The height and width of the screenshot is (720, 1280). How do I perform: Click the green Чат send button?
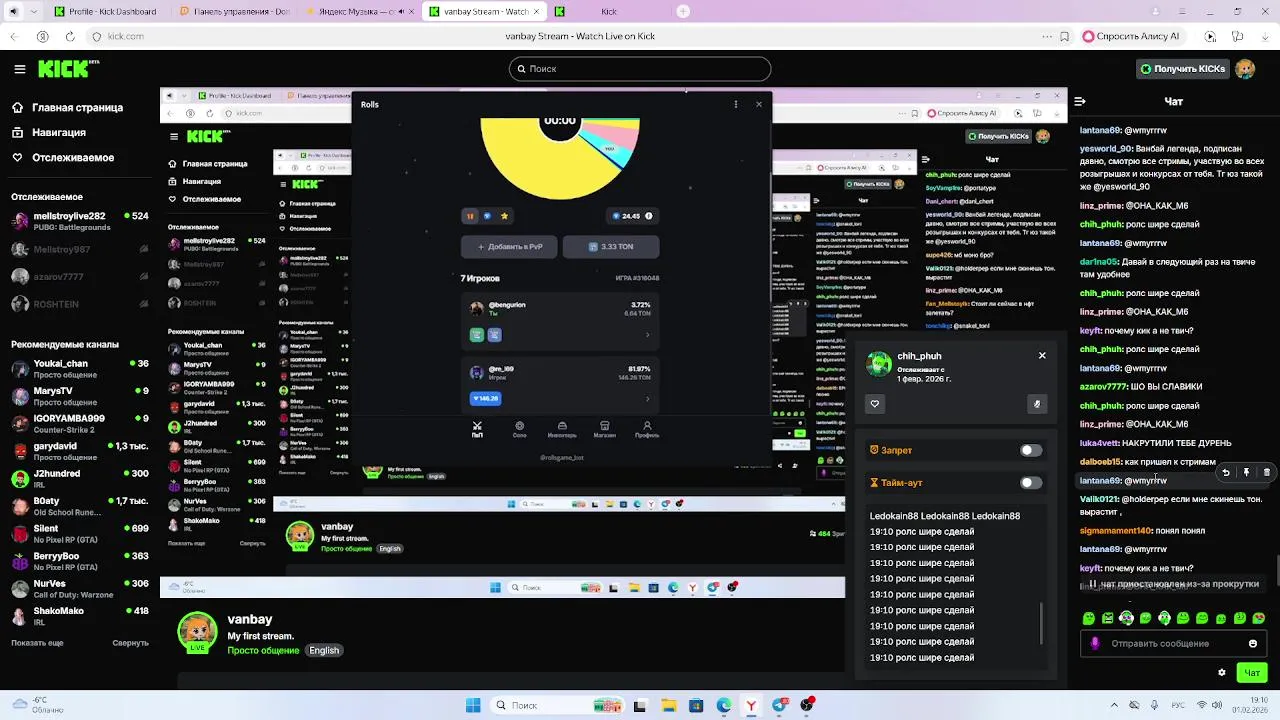tap(1252, 673)
